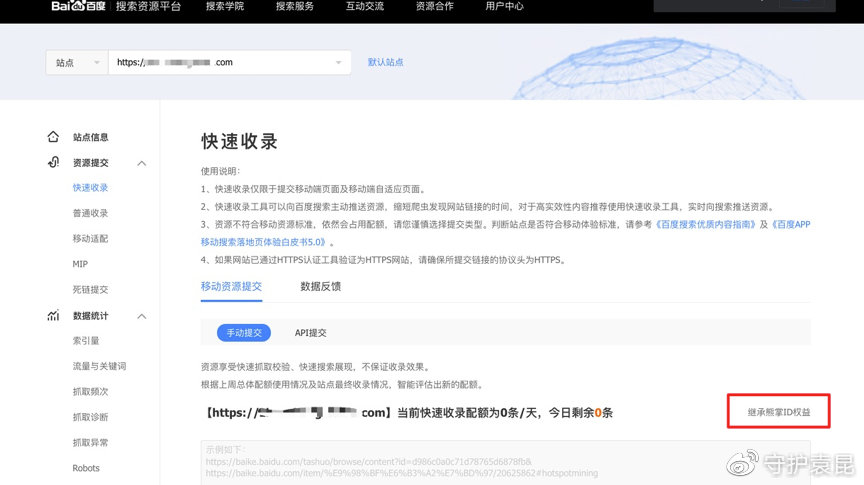Open the site URL dropdown arrow
The image size is (864, 485).
click(x=338, y=62)
